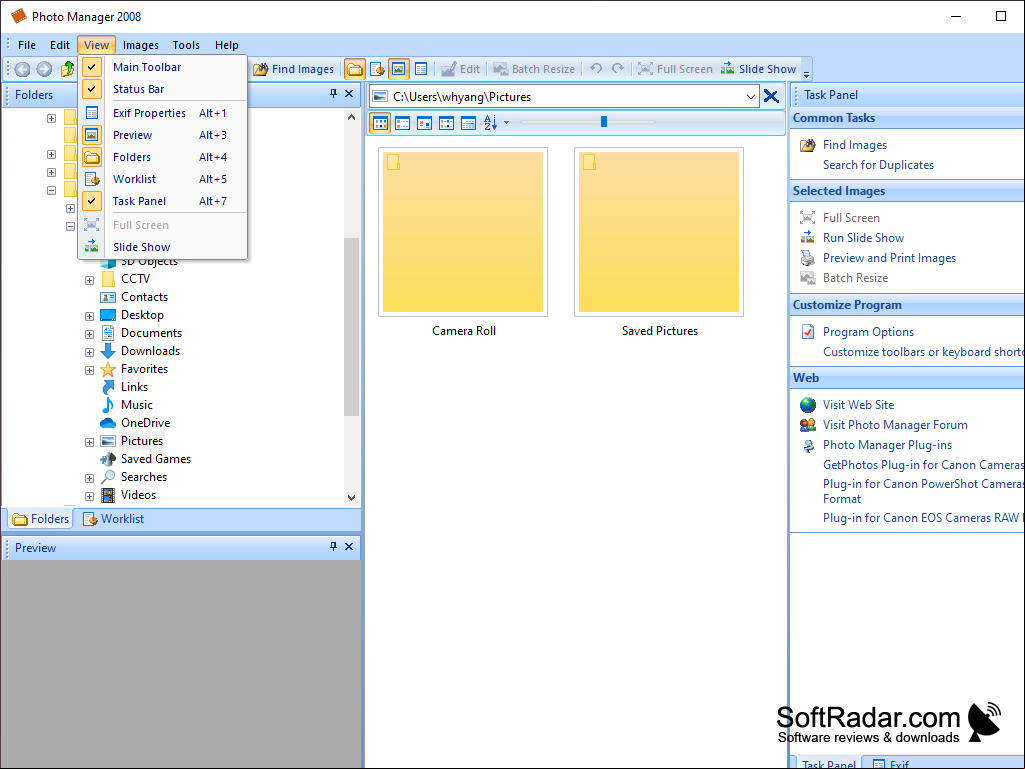Click the Back navigation arrow icon
The width and height of the screenshot is (1025, 769).
coord(22,69)
